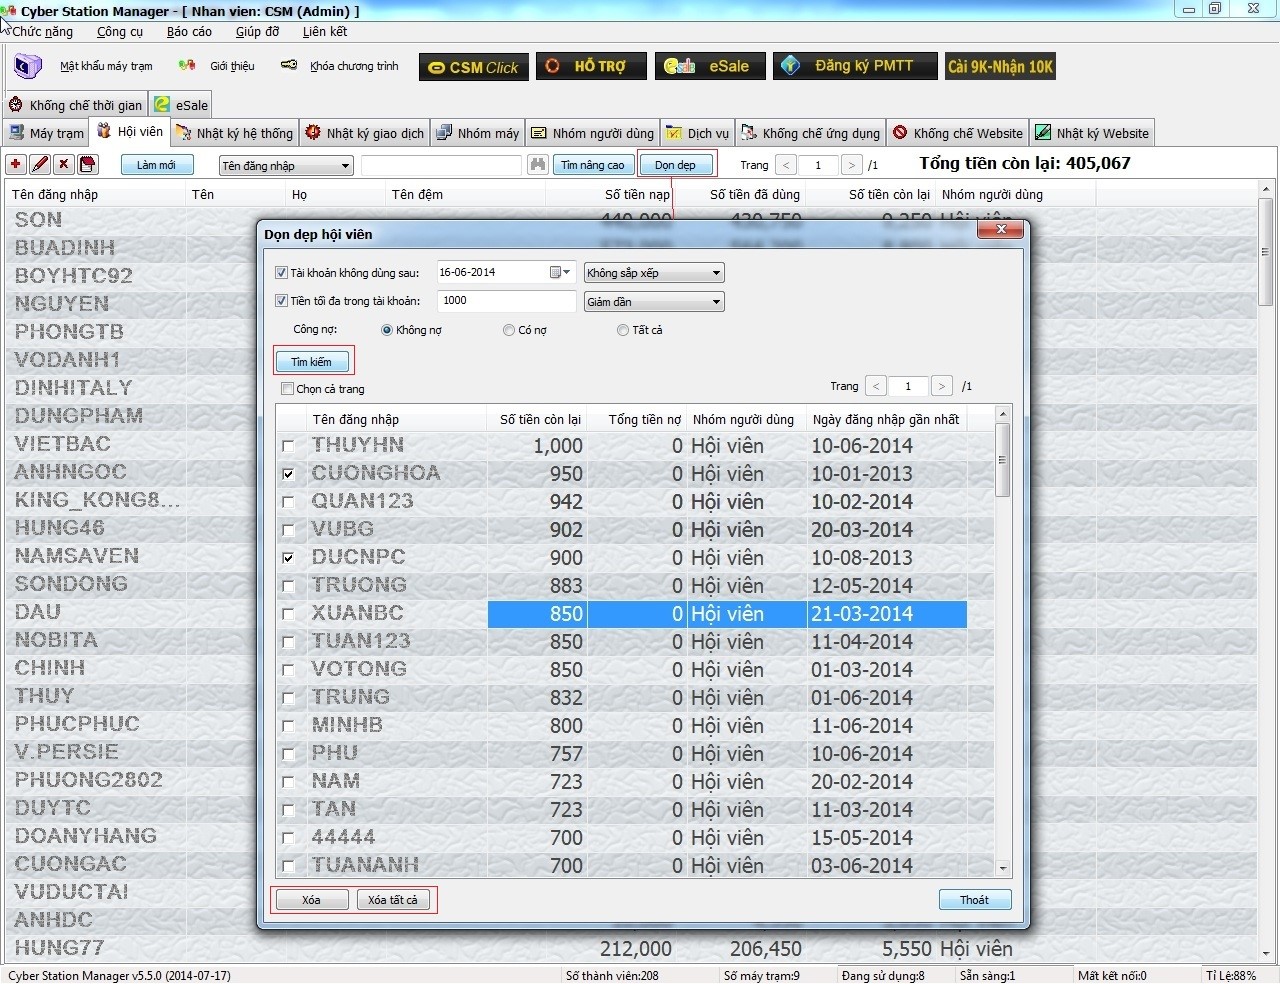
Task: Open the Tên đăng nhập filter dropdown
Action: click(x=286, y=166)
